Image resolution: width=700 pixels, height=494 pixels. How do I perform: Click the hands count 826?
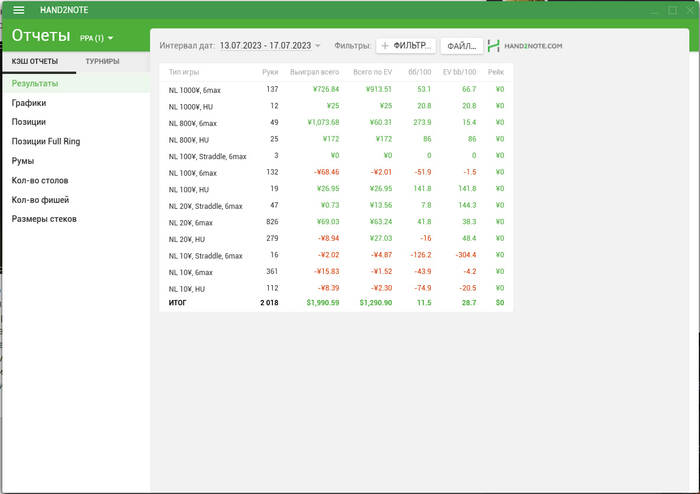coord(272,222)
